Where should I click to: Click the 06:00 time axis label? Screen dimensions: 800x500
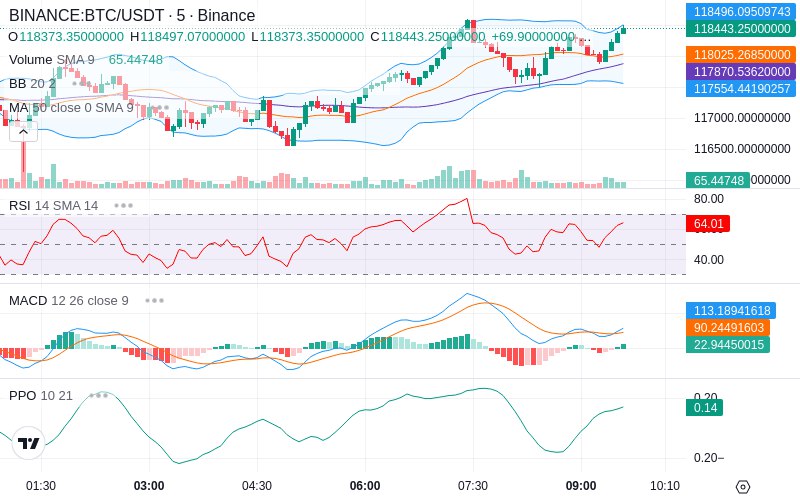pyautogui.click(x=365, y=486)
